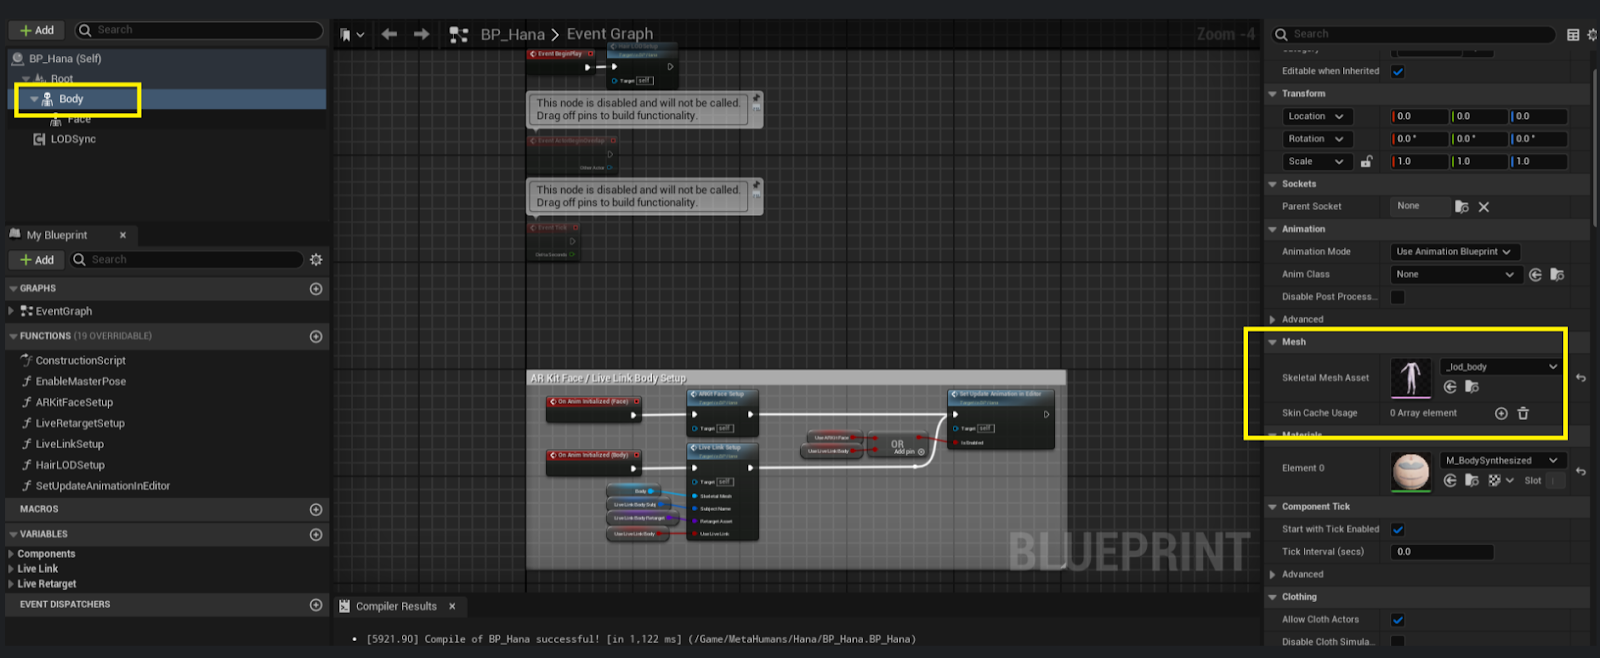Browse to Element 0 material asset

(x=1472, y=481)
